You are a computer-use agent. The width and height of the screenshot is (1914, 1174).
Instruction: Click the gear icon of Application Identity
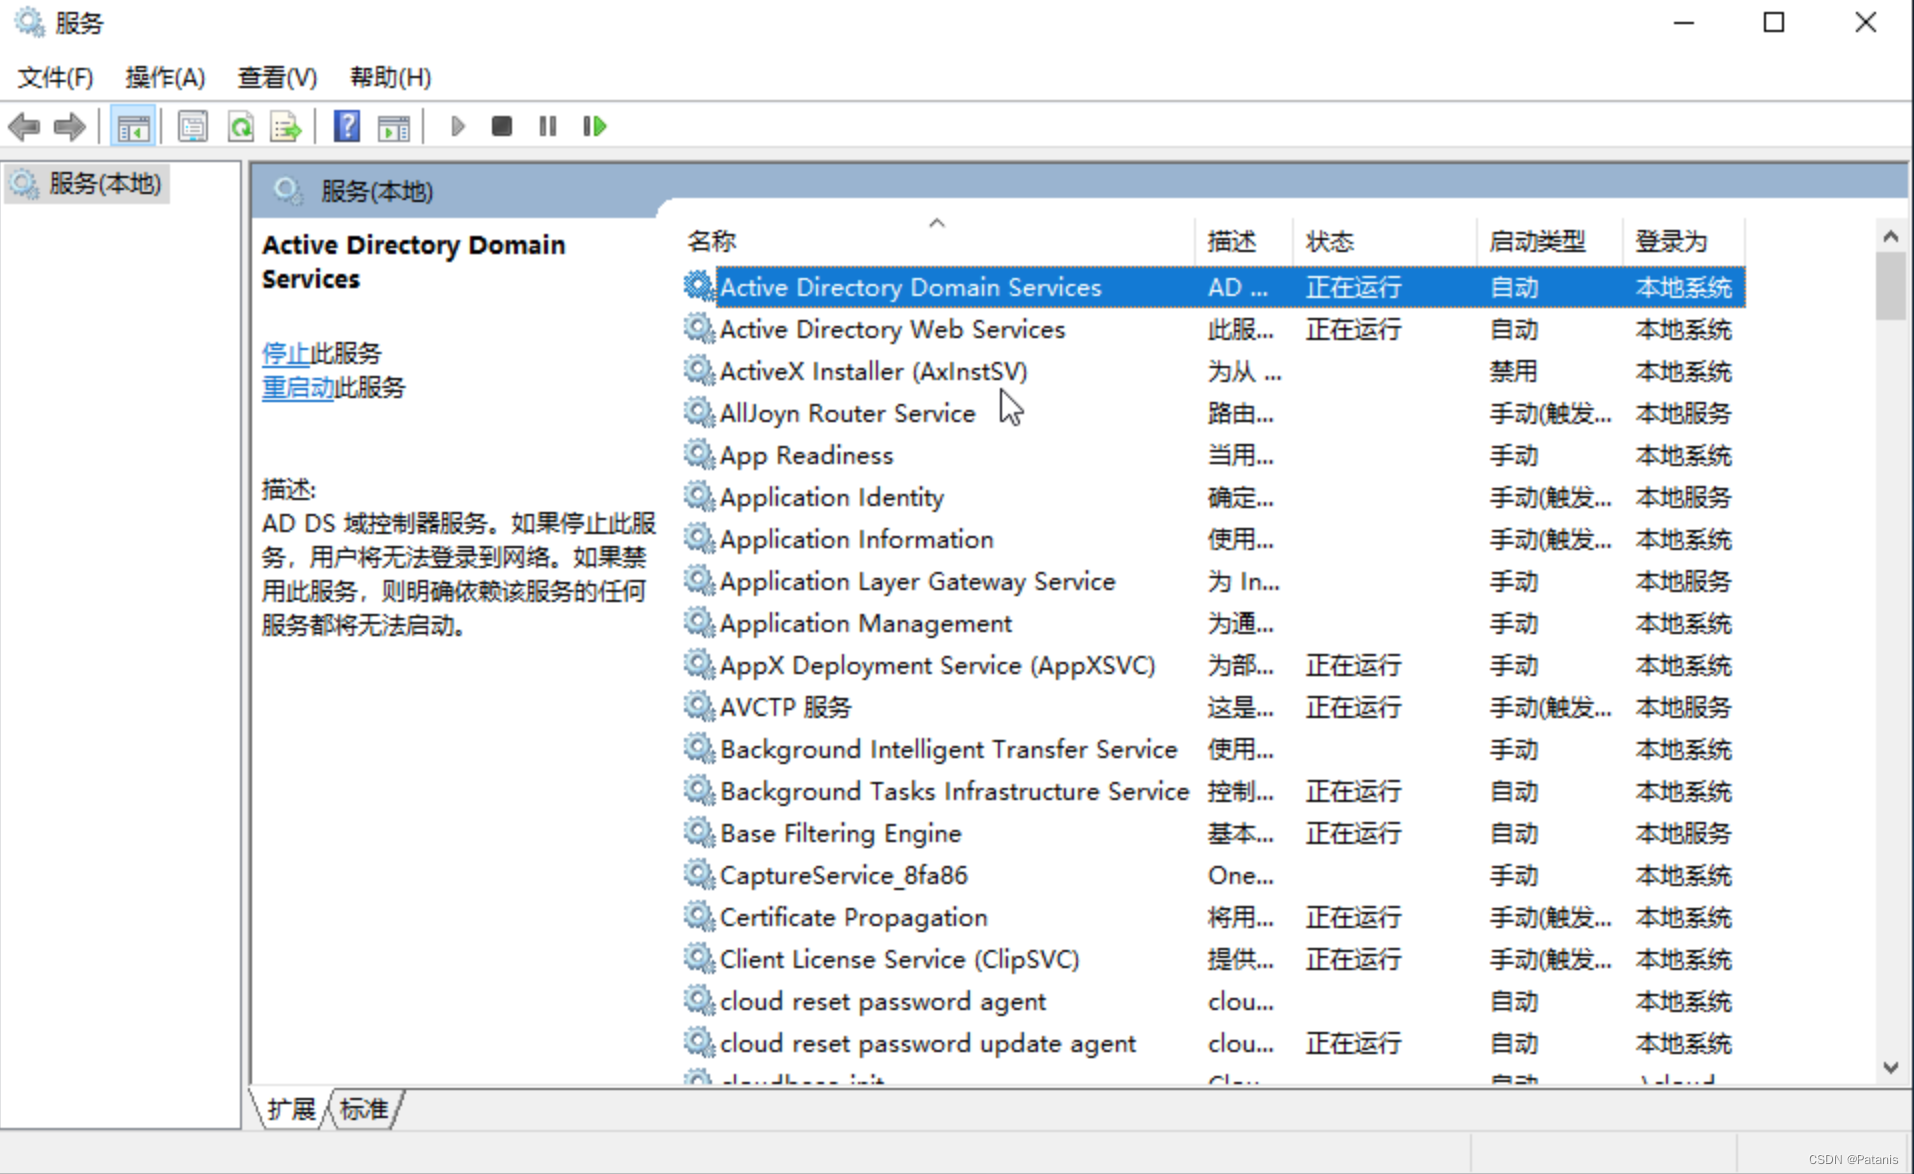(x=699, y=496)
